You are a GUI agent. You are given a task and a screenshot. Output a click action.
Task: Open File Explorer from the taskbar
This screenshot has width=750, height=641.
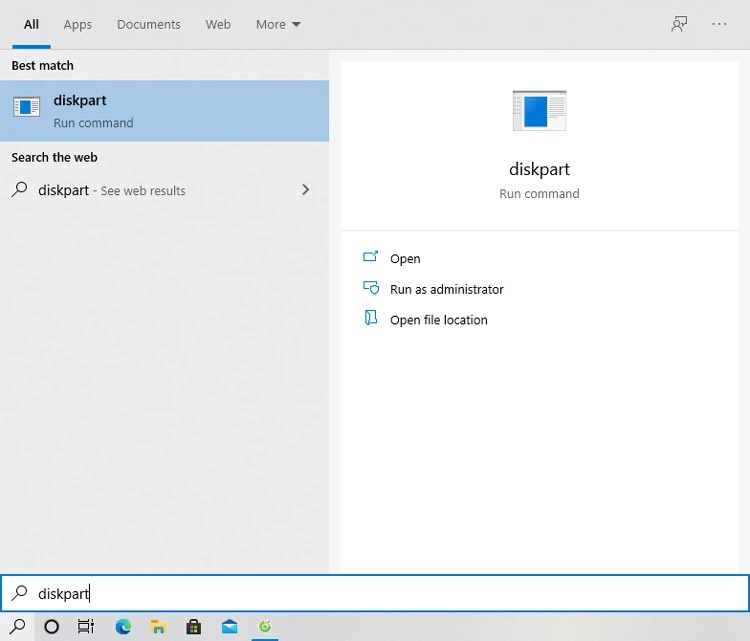[x=158, y=626]
